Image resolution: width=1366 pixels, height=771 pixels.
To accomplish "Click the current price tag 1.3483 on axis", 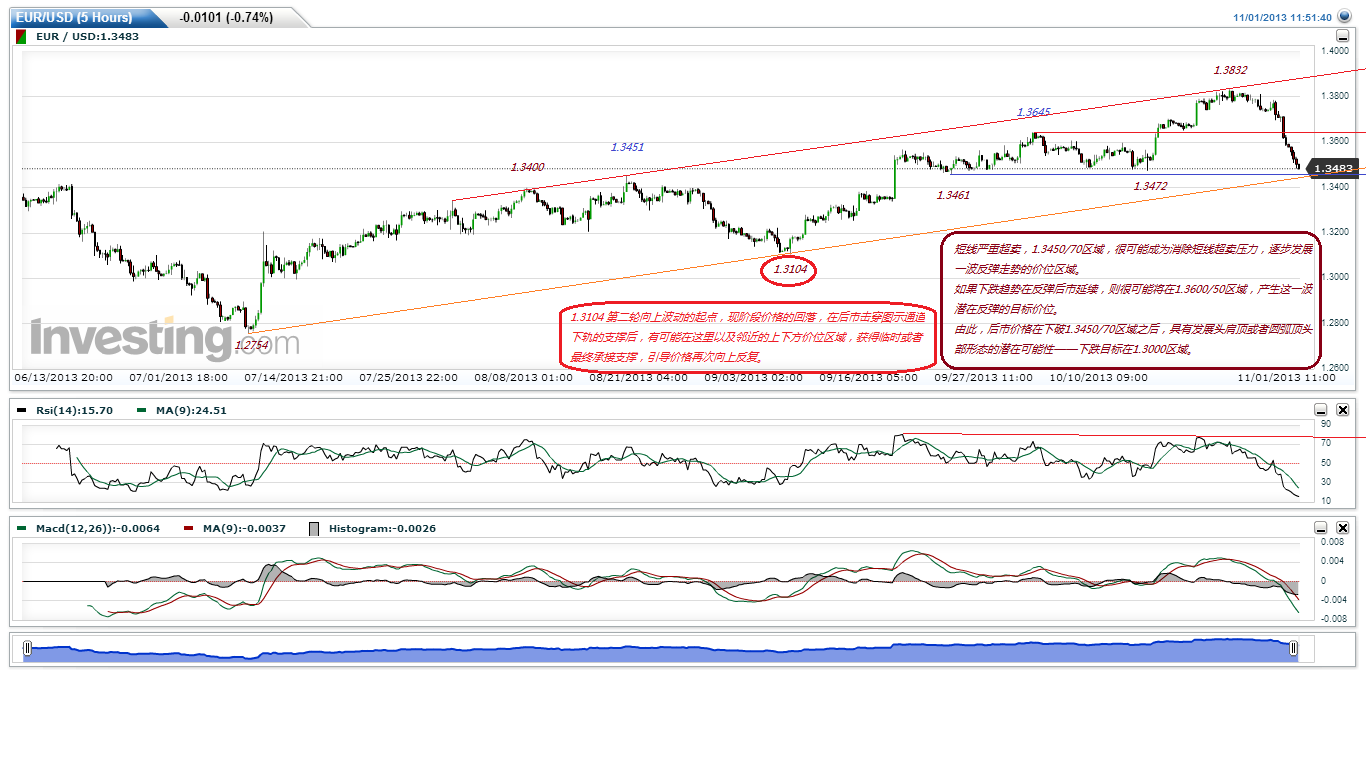I will click(1333, 169).
